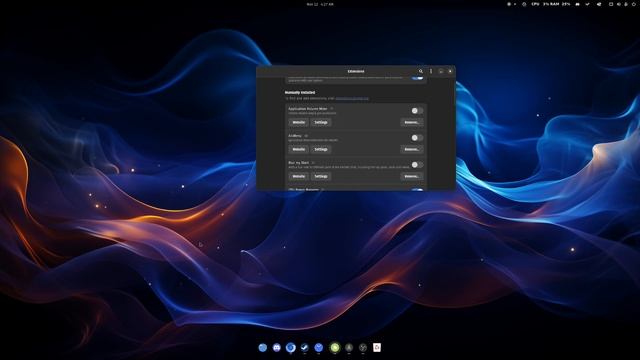Remove the ArcMenu extension

[x=411, y=149]
